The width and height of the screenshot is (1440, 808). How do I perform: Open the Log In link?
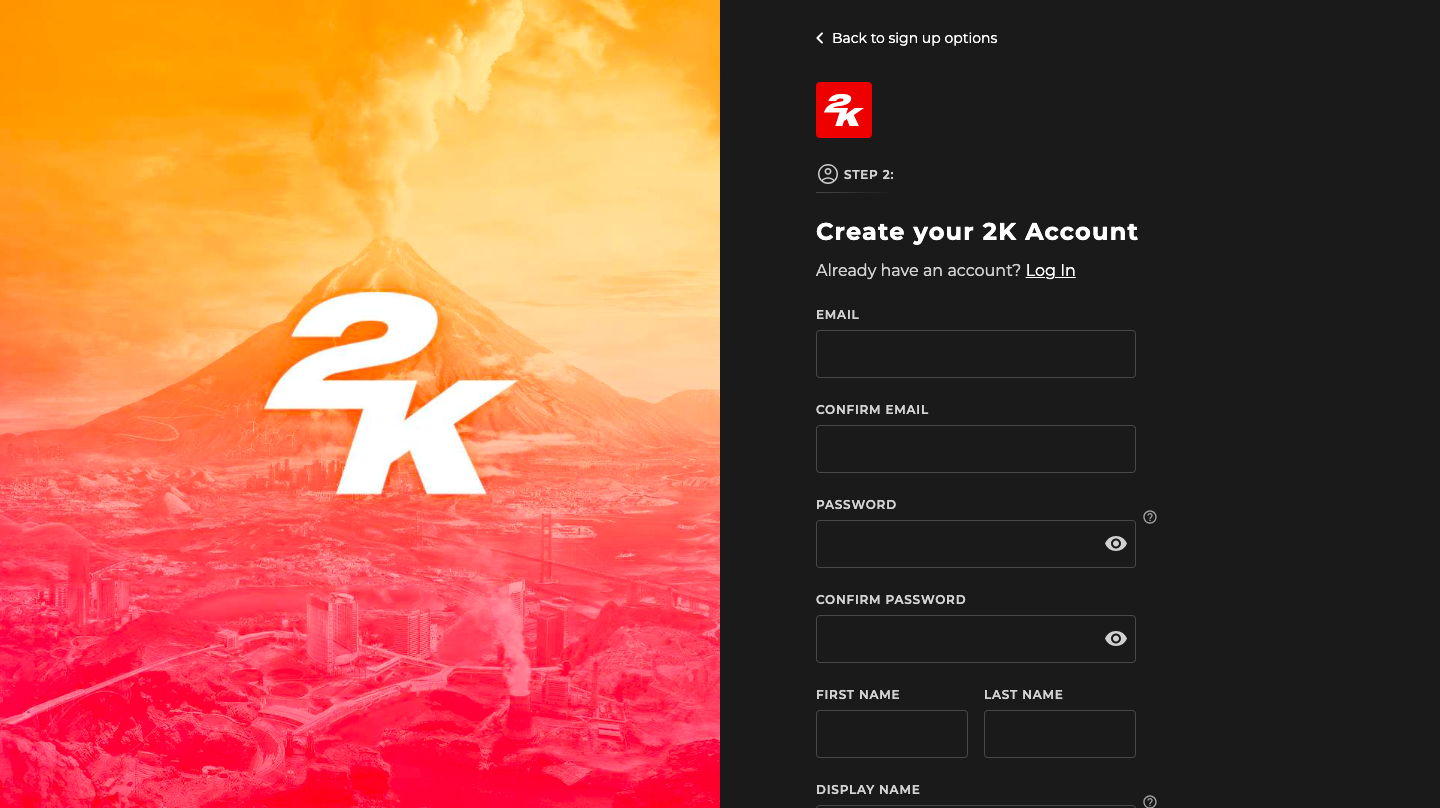(1050, 271)
